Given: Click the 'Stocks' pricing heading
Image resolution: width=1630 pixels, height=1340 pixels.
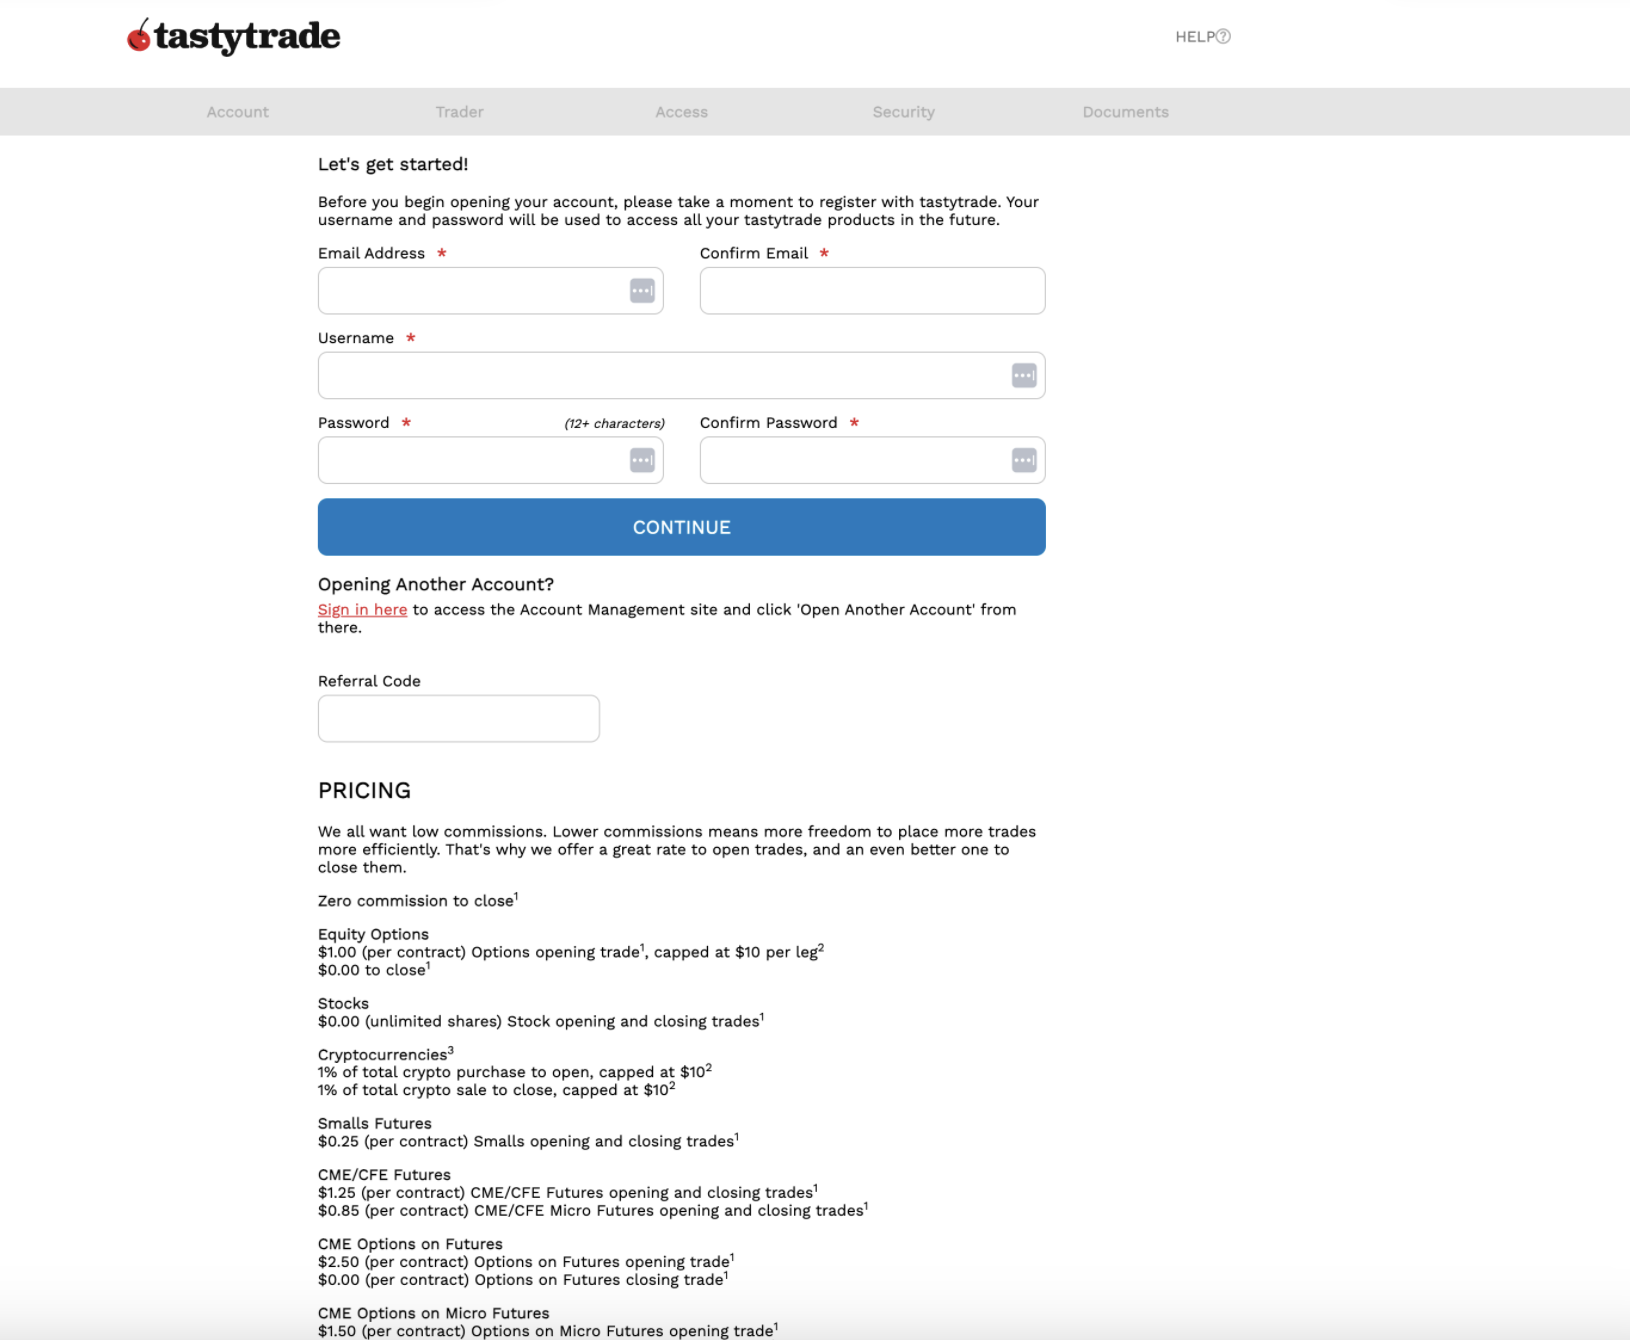Looking at the screenshot, I should click(x=343, y=1003).
